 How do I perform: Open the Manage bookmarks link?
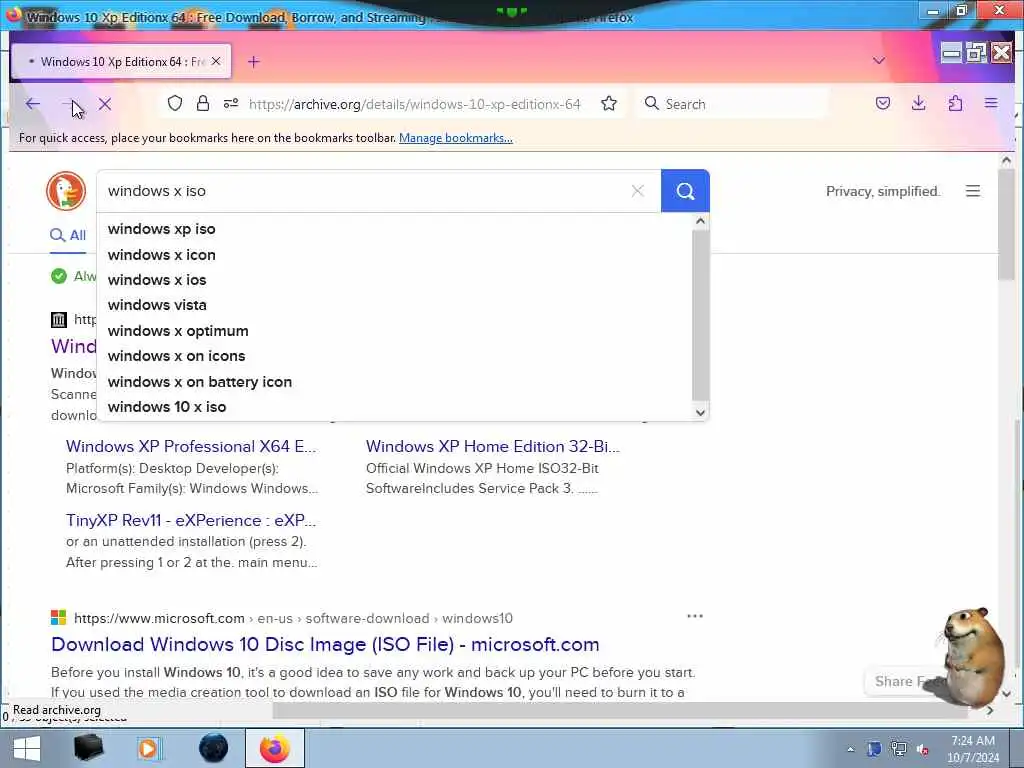point(456,138)
